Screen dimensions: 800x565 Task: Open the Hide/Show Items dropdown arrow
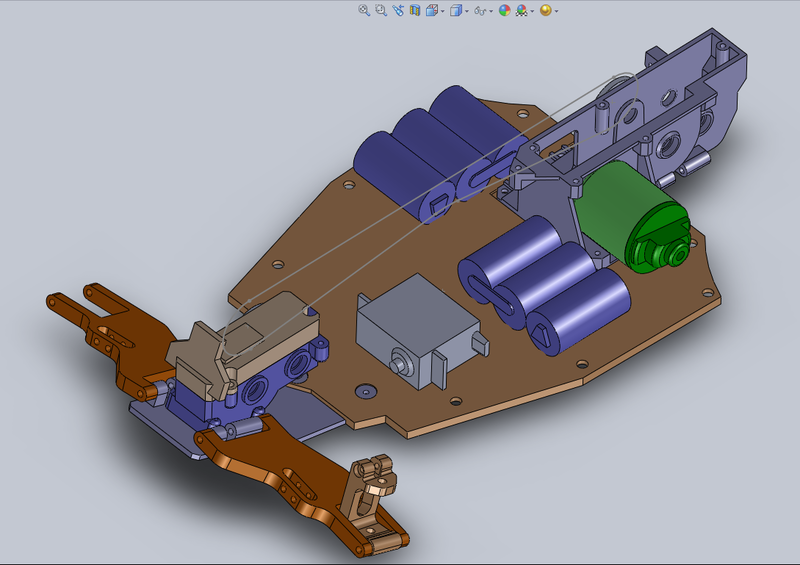click(491, 11)
